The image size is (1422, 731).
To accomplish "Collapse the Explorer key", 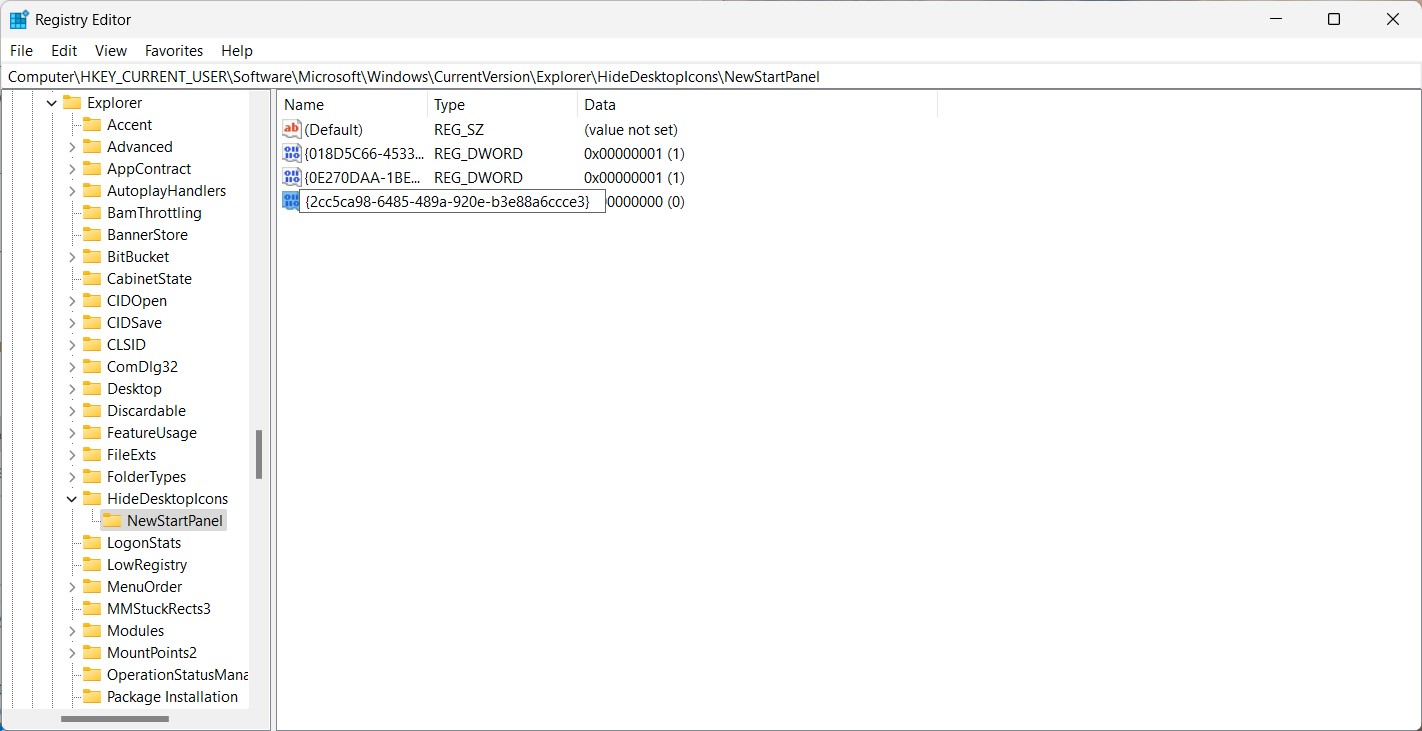I will click(x=51, y=103).
